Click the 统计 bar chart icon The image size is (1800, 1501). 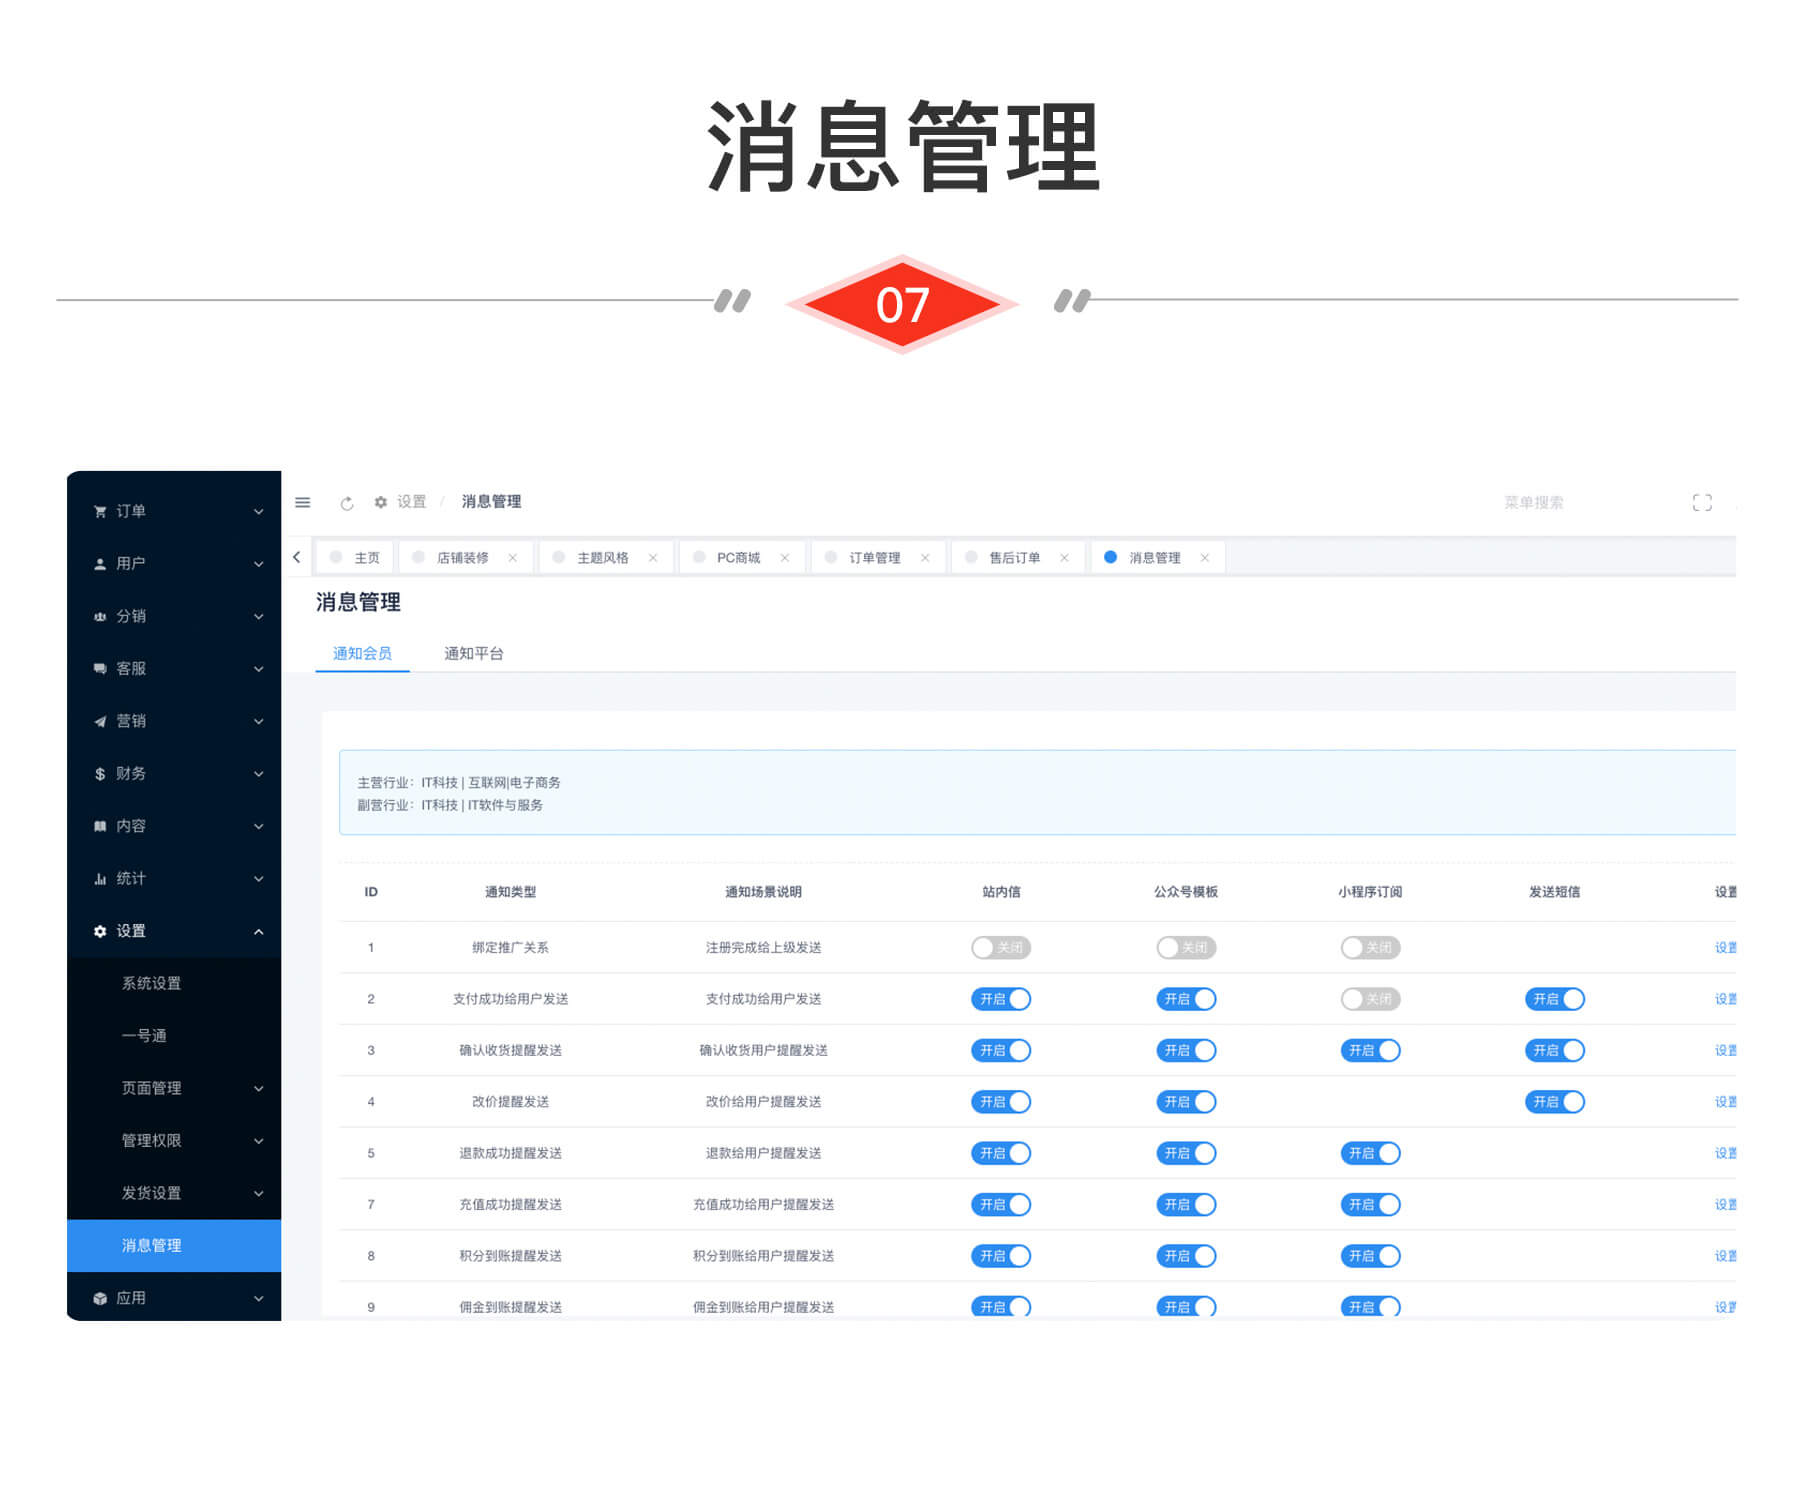98,878
